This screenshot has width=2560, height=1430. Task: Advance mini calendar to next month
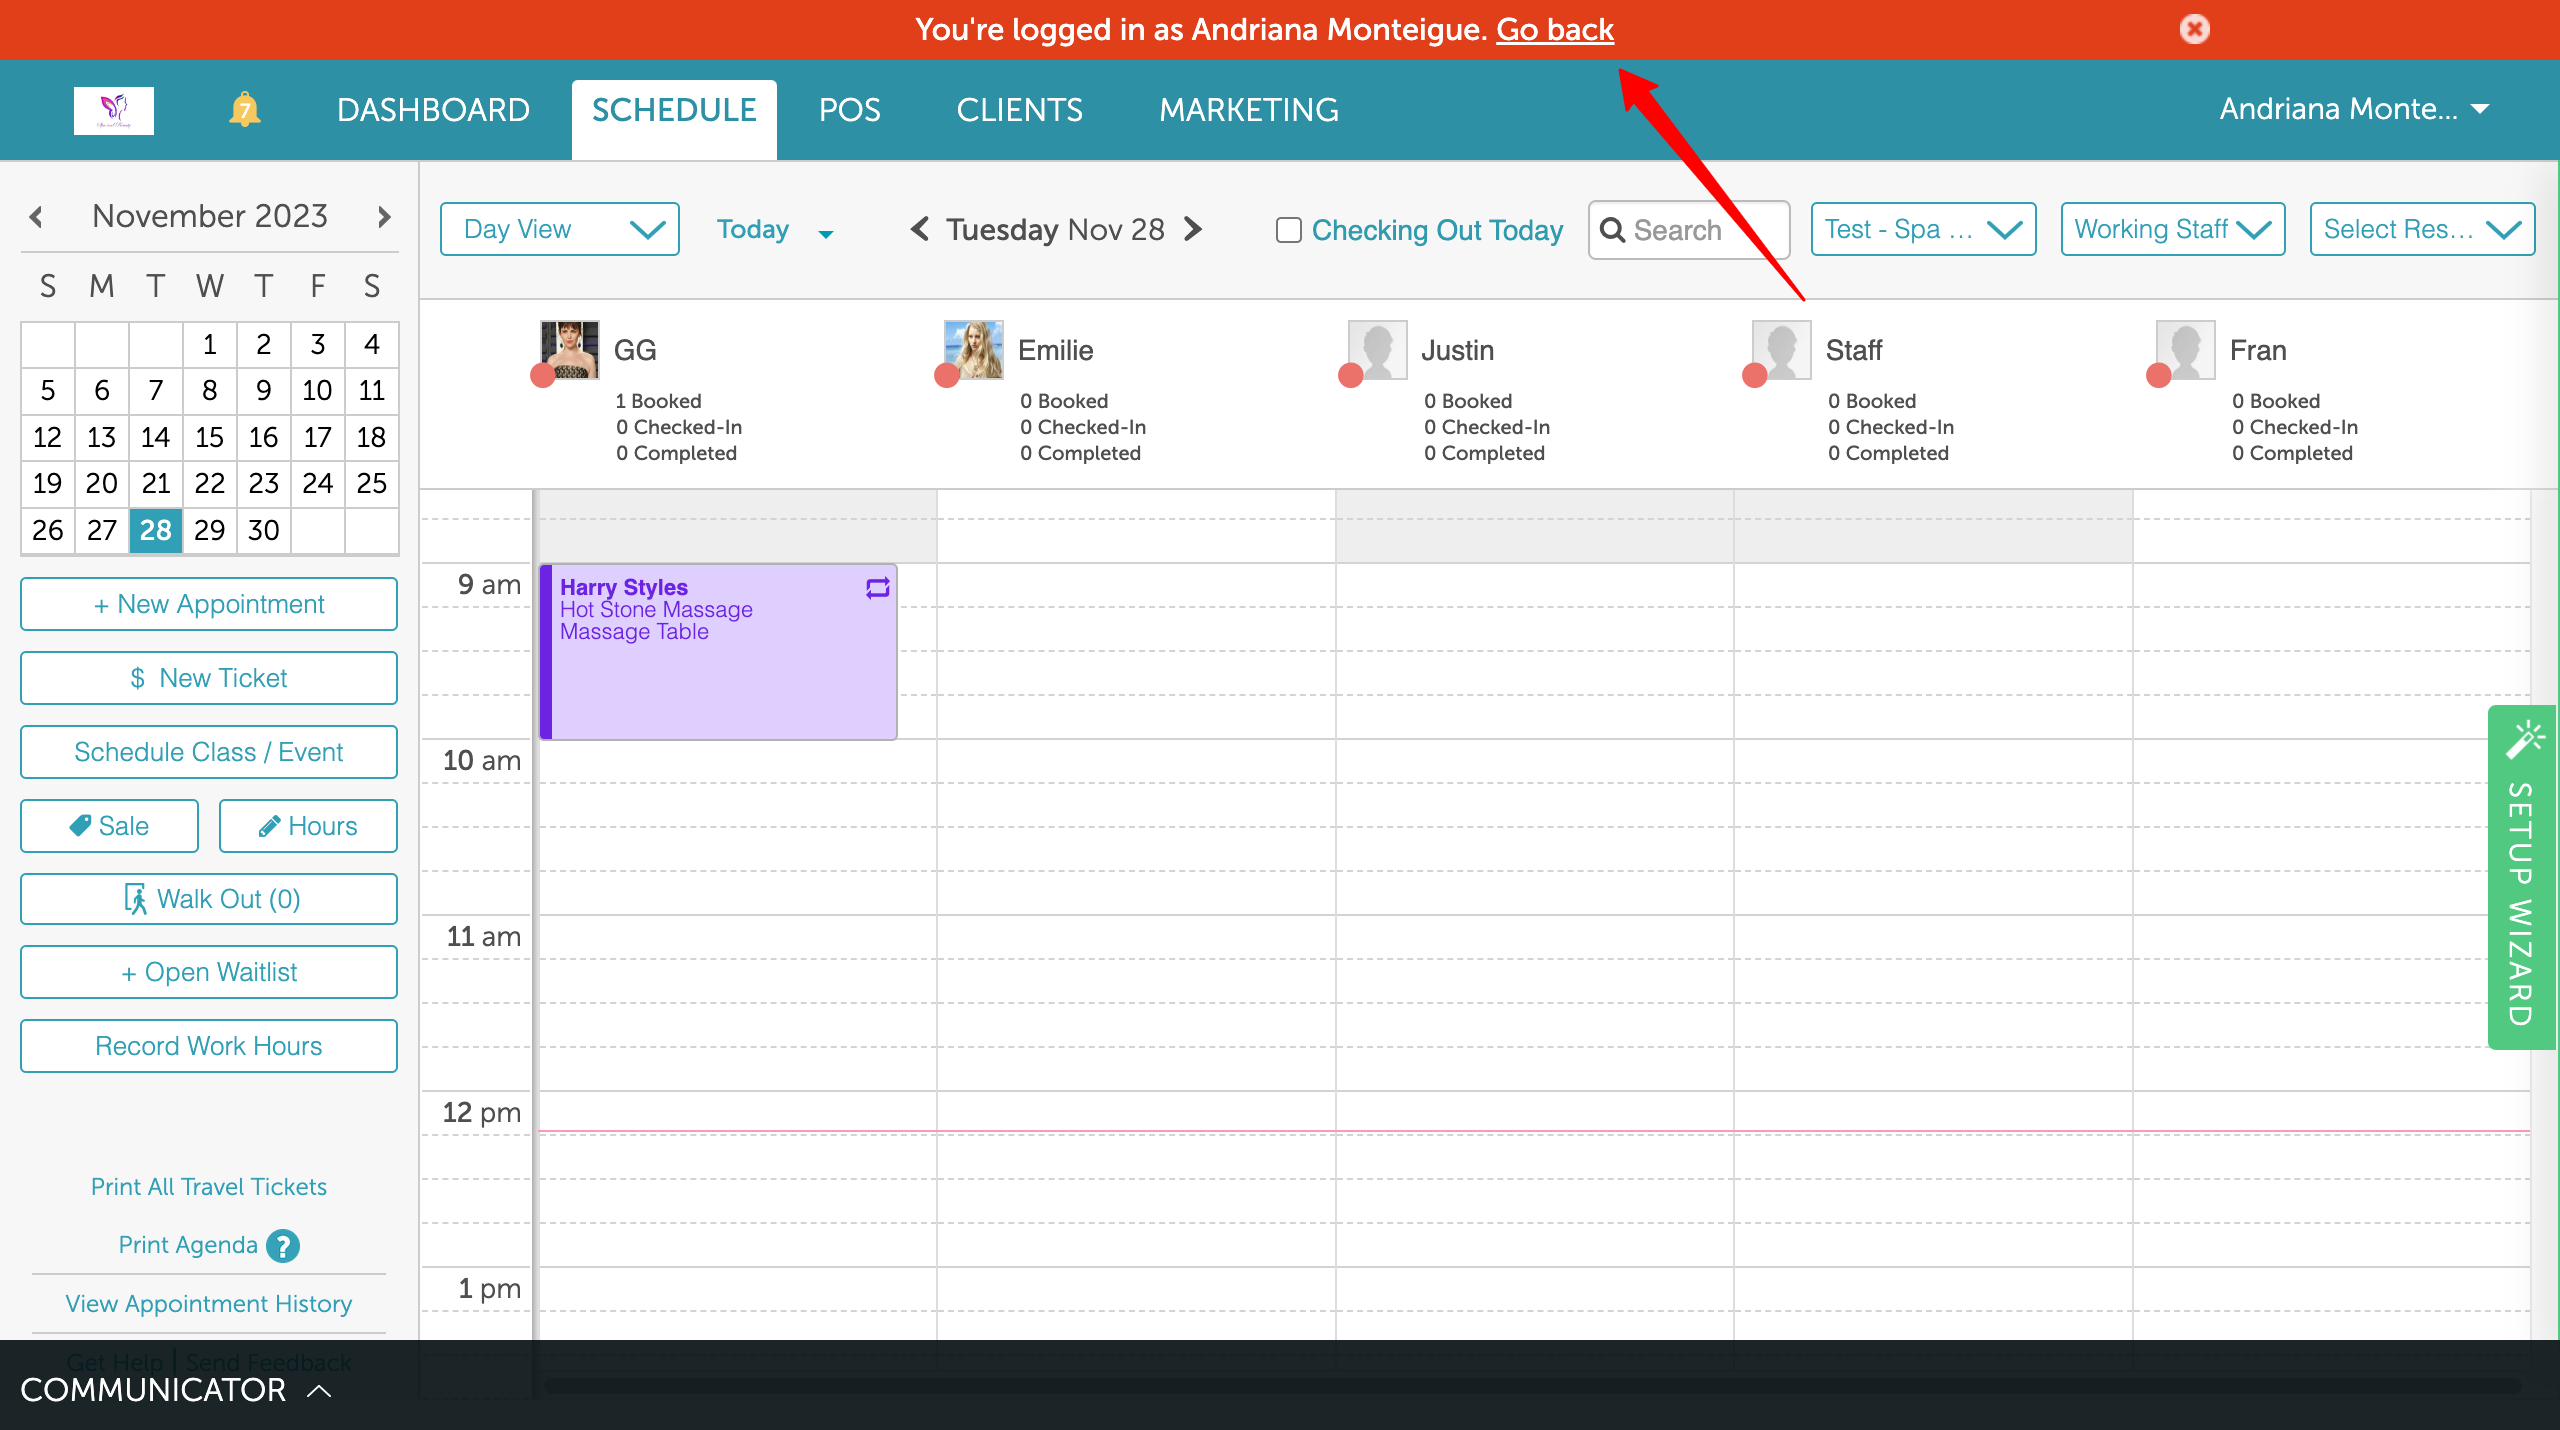pos(384,216)
